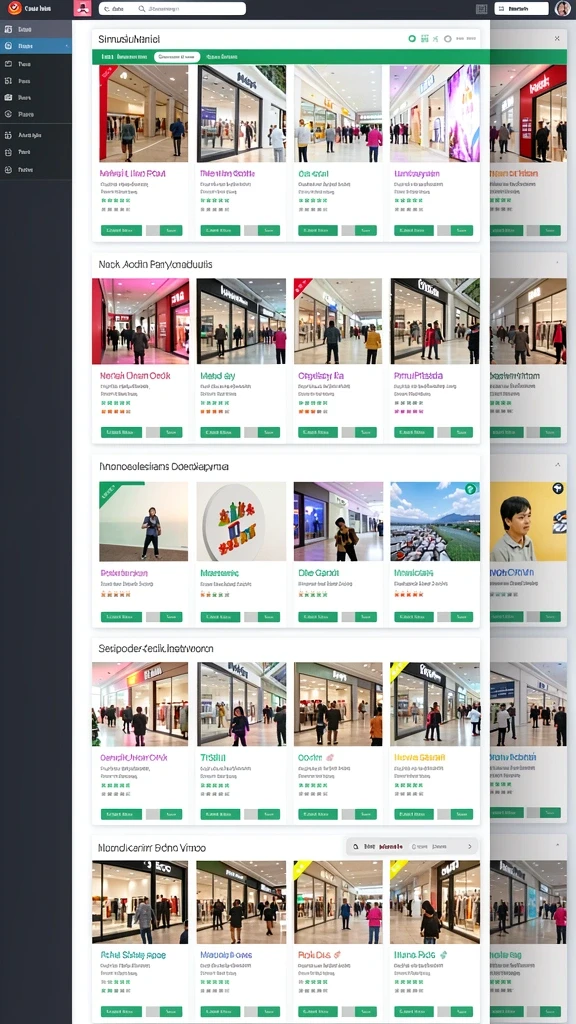The height and width of the screenshot is (1024, 576).
Task: Close the background window with the X icon
Action: tap(557, 39)
